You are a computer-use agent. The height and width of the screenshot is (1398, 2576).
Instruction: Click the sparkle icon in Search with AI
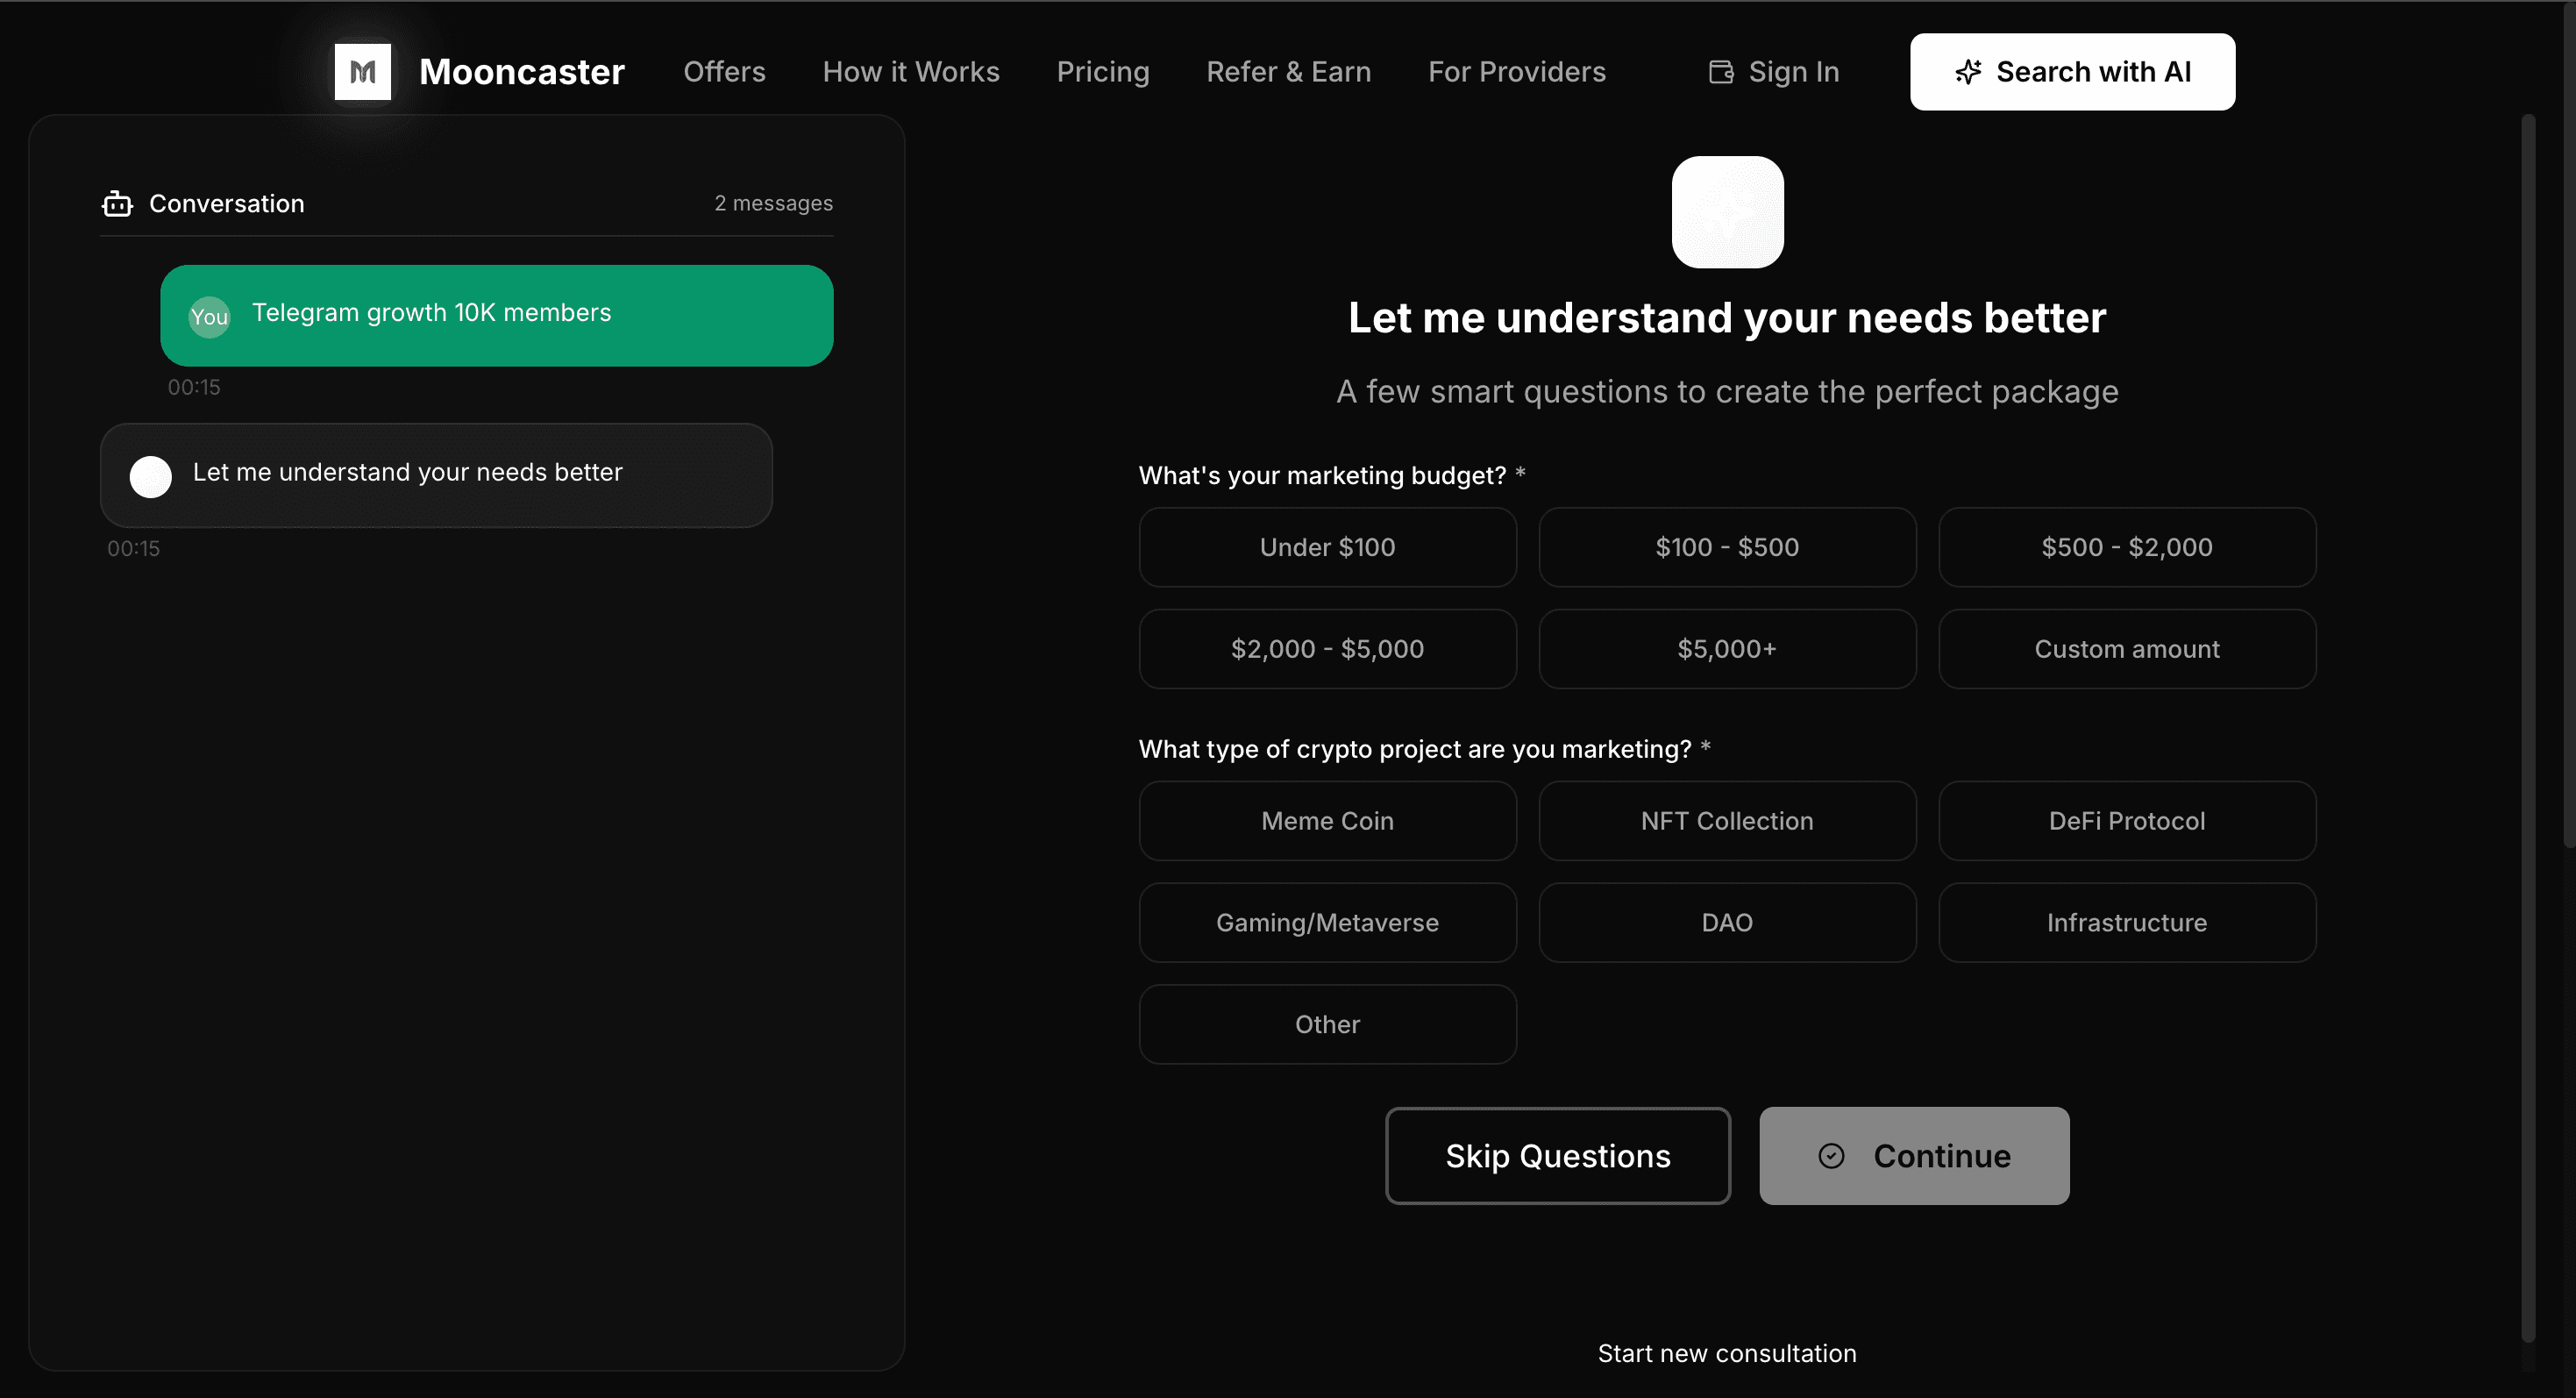pos(1967,71)
